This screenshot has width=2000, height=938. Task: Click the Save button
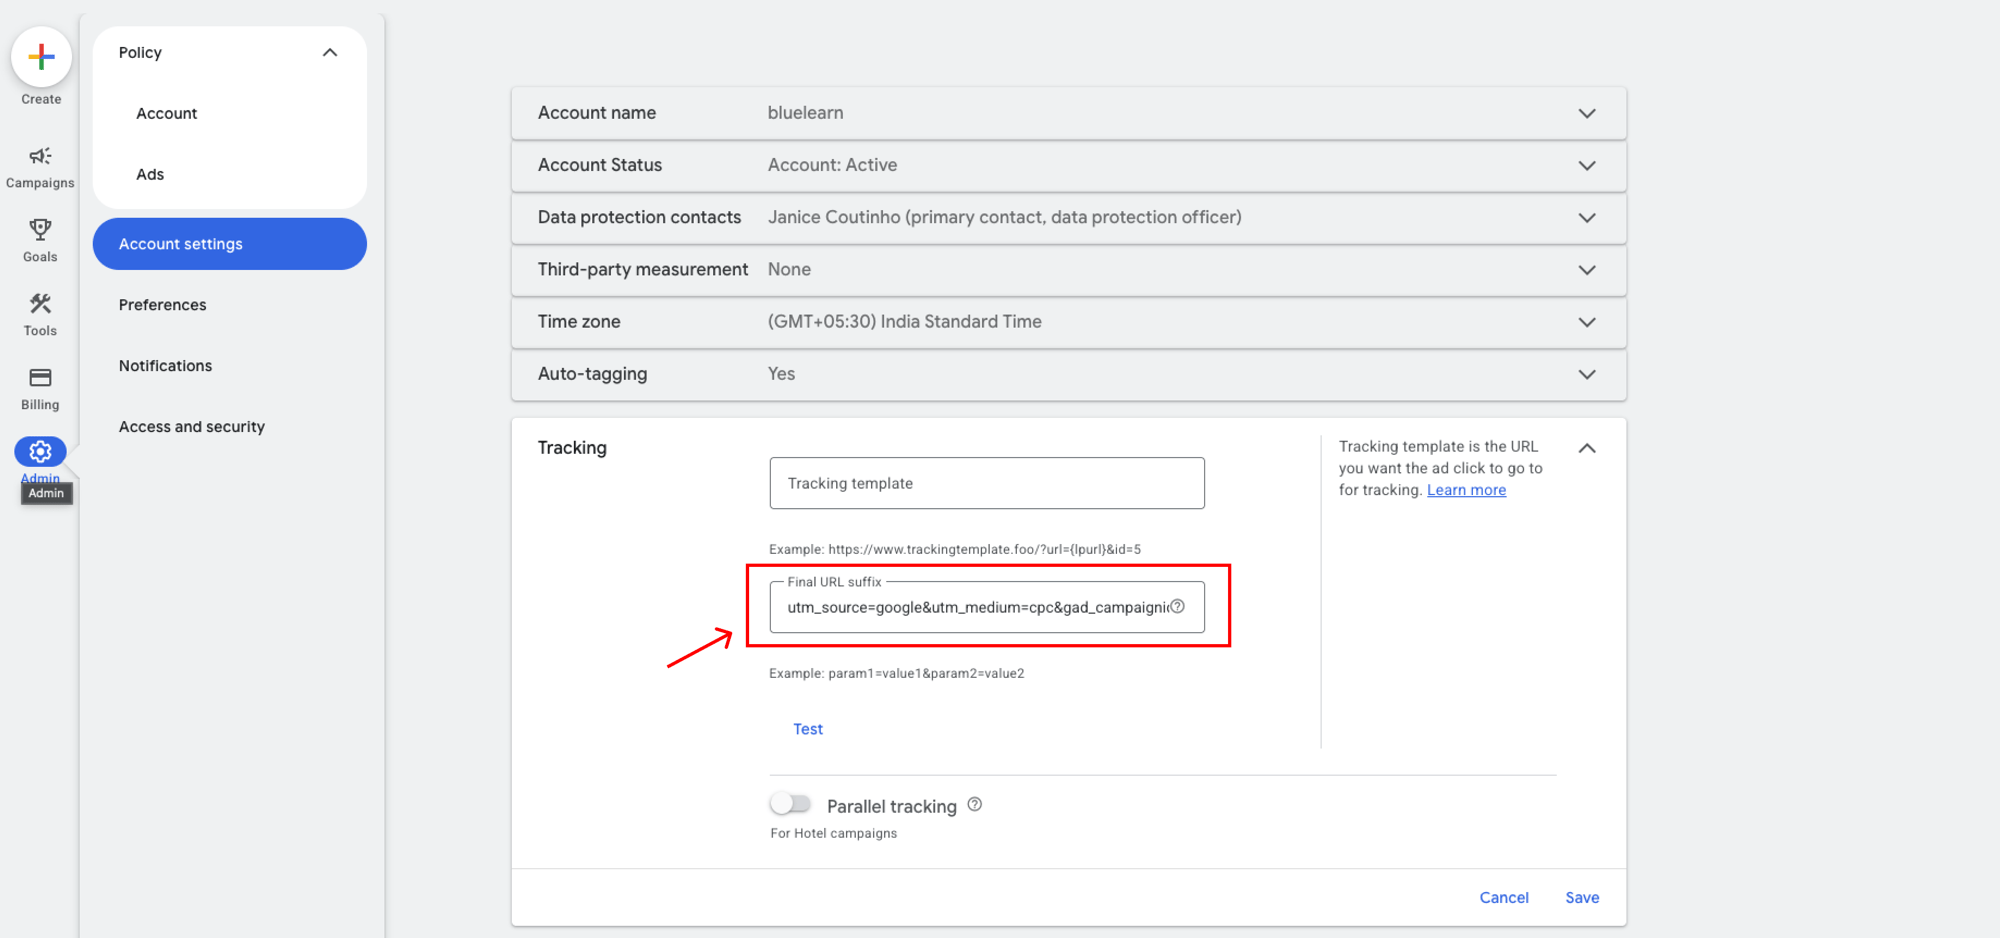click(1582, 898)
